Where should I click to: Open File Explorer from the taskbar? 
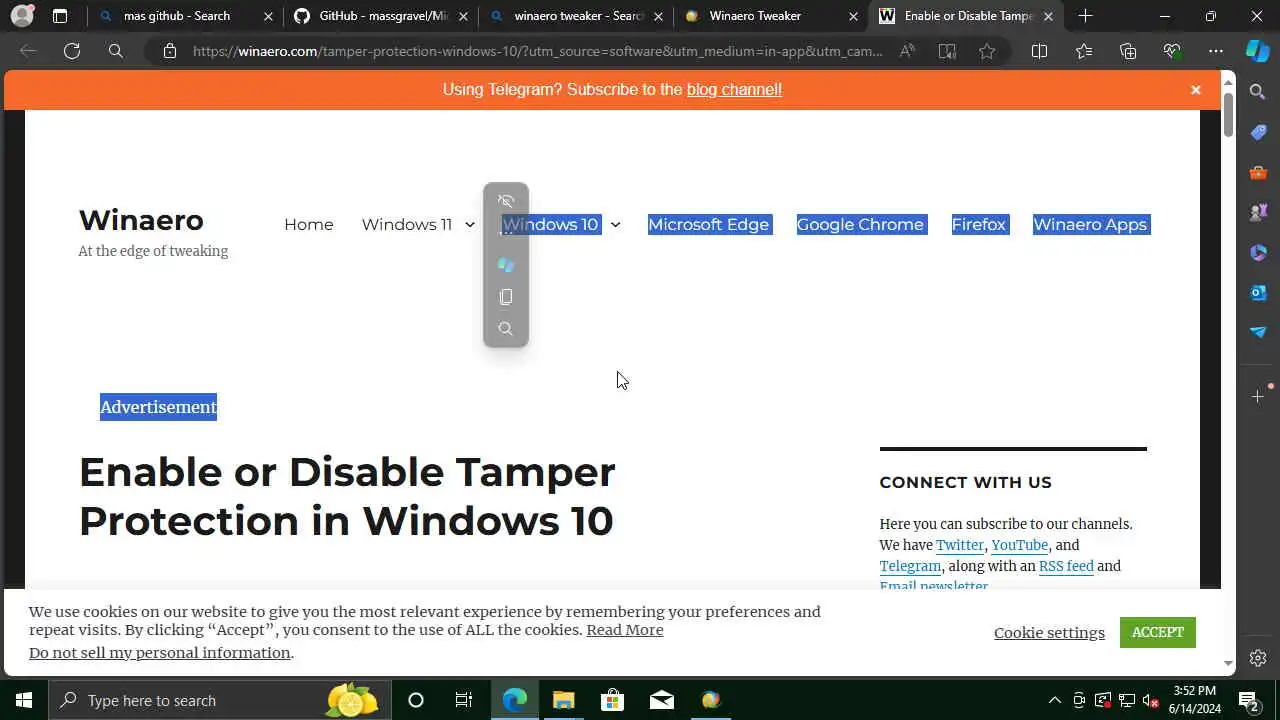point(564,700)
